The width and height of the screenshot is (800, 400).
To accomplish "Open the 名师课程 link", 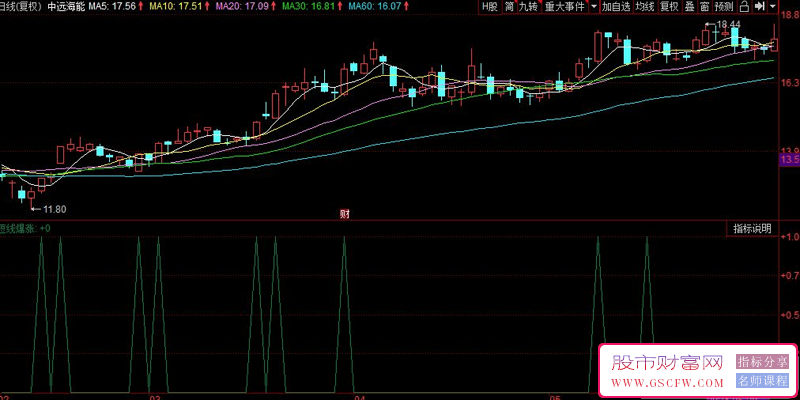I will pos(762,381).
